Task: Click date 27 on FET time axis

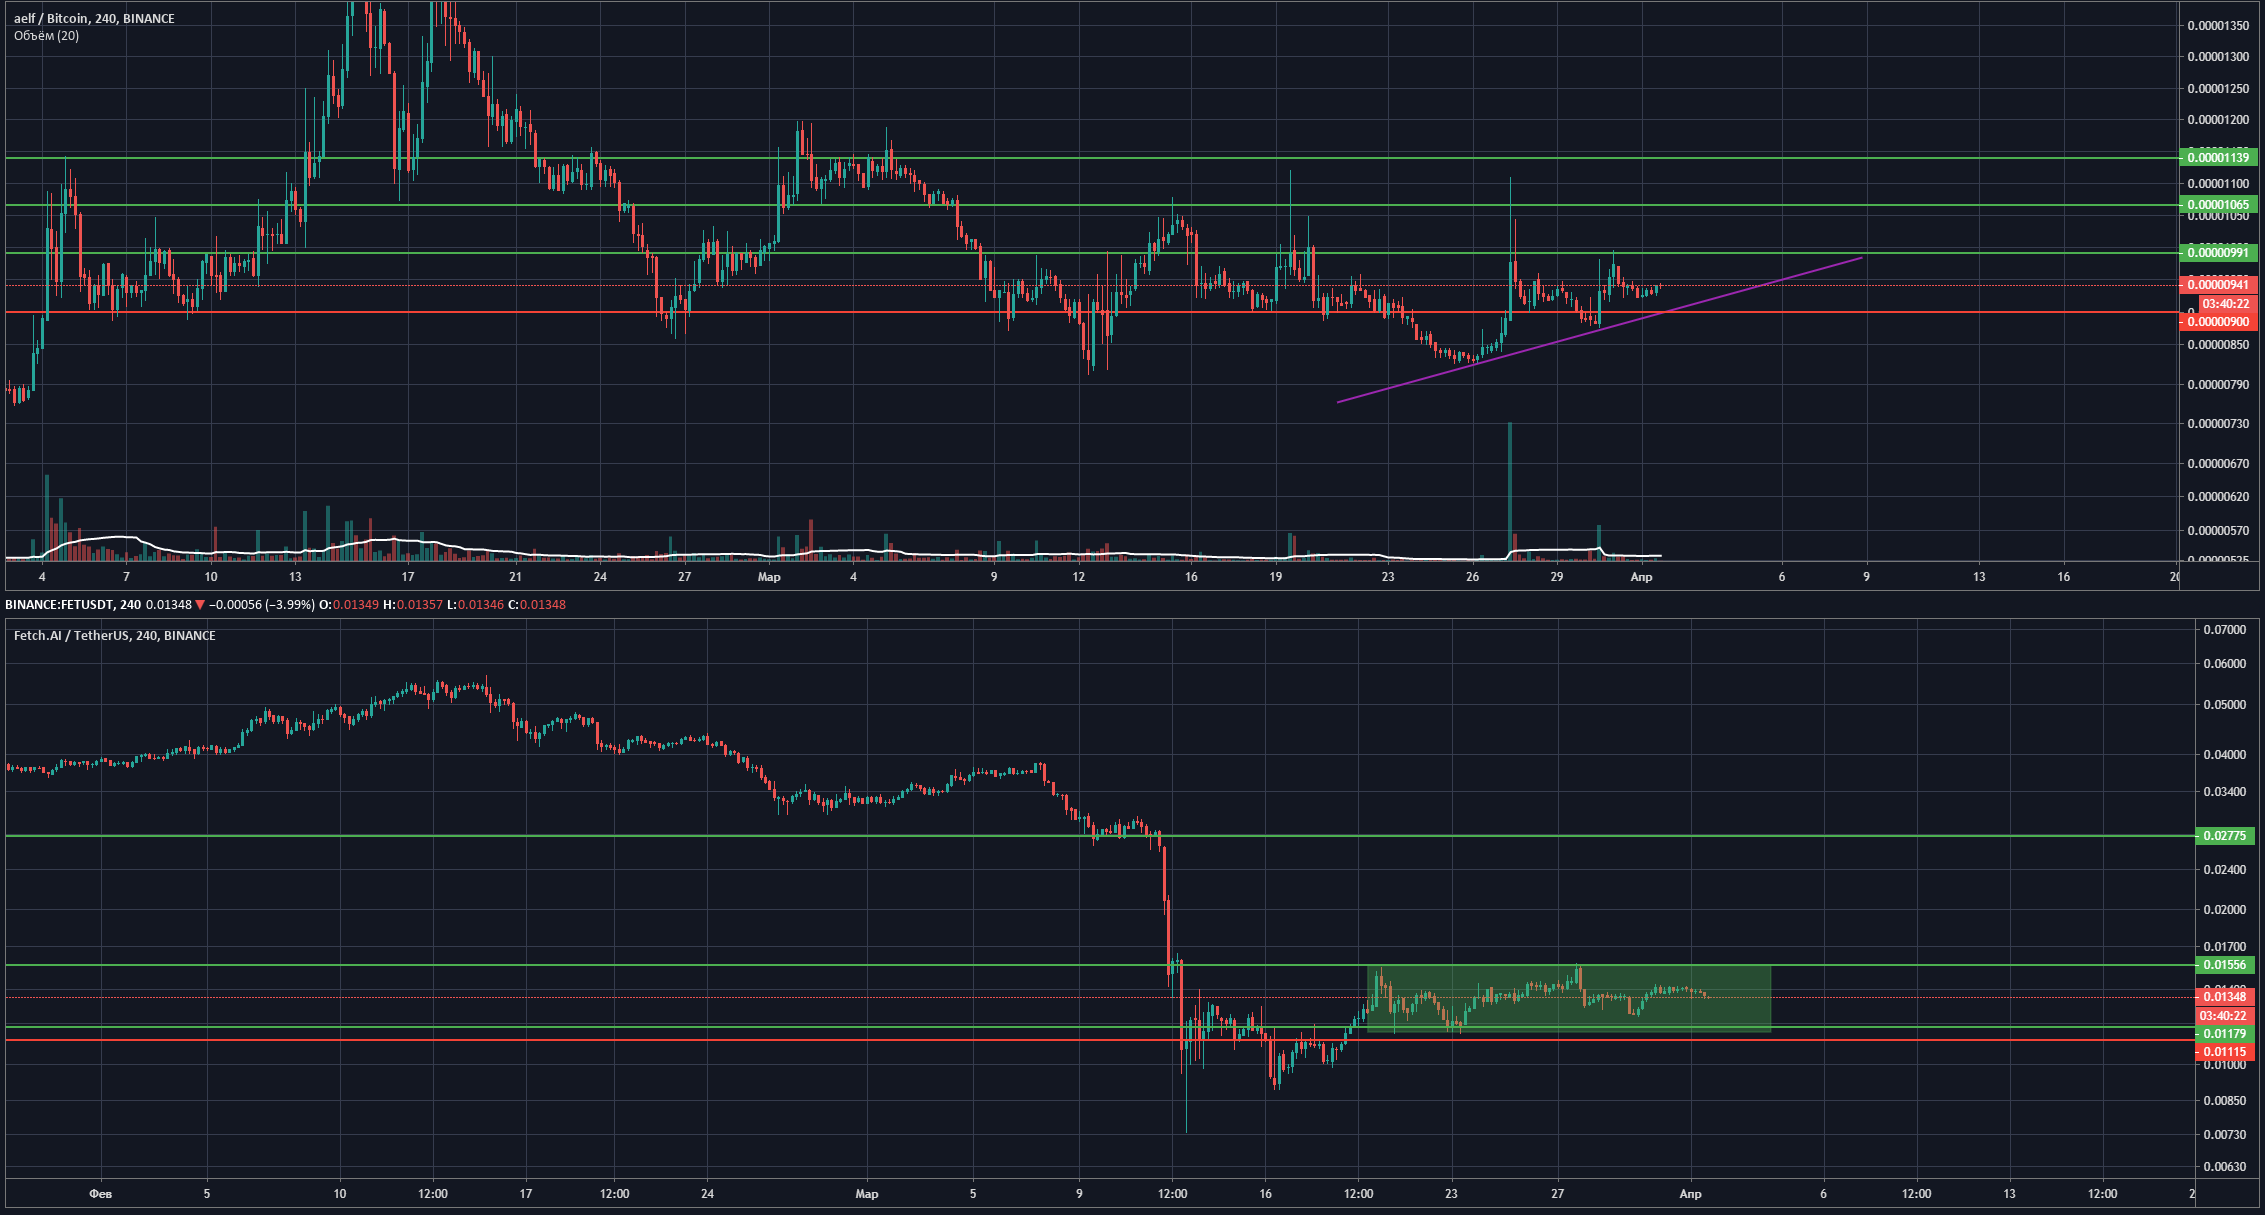Action: point(1558,1194)
